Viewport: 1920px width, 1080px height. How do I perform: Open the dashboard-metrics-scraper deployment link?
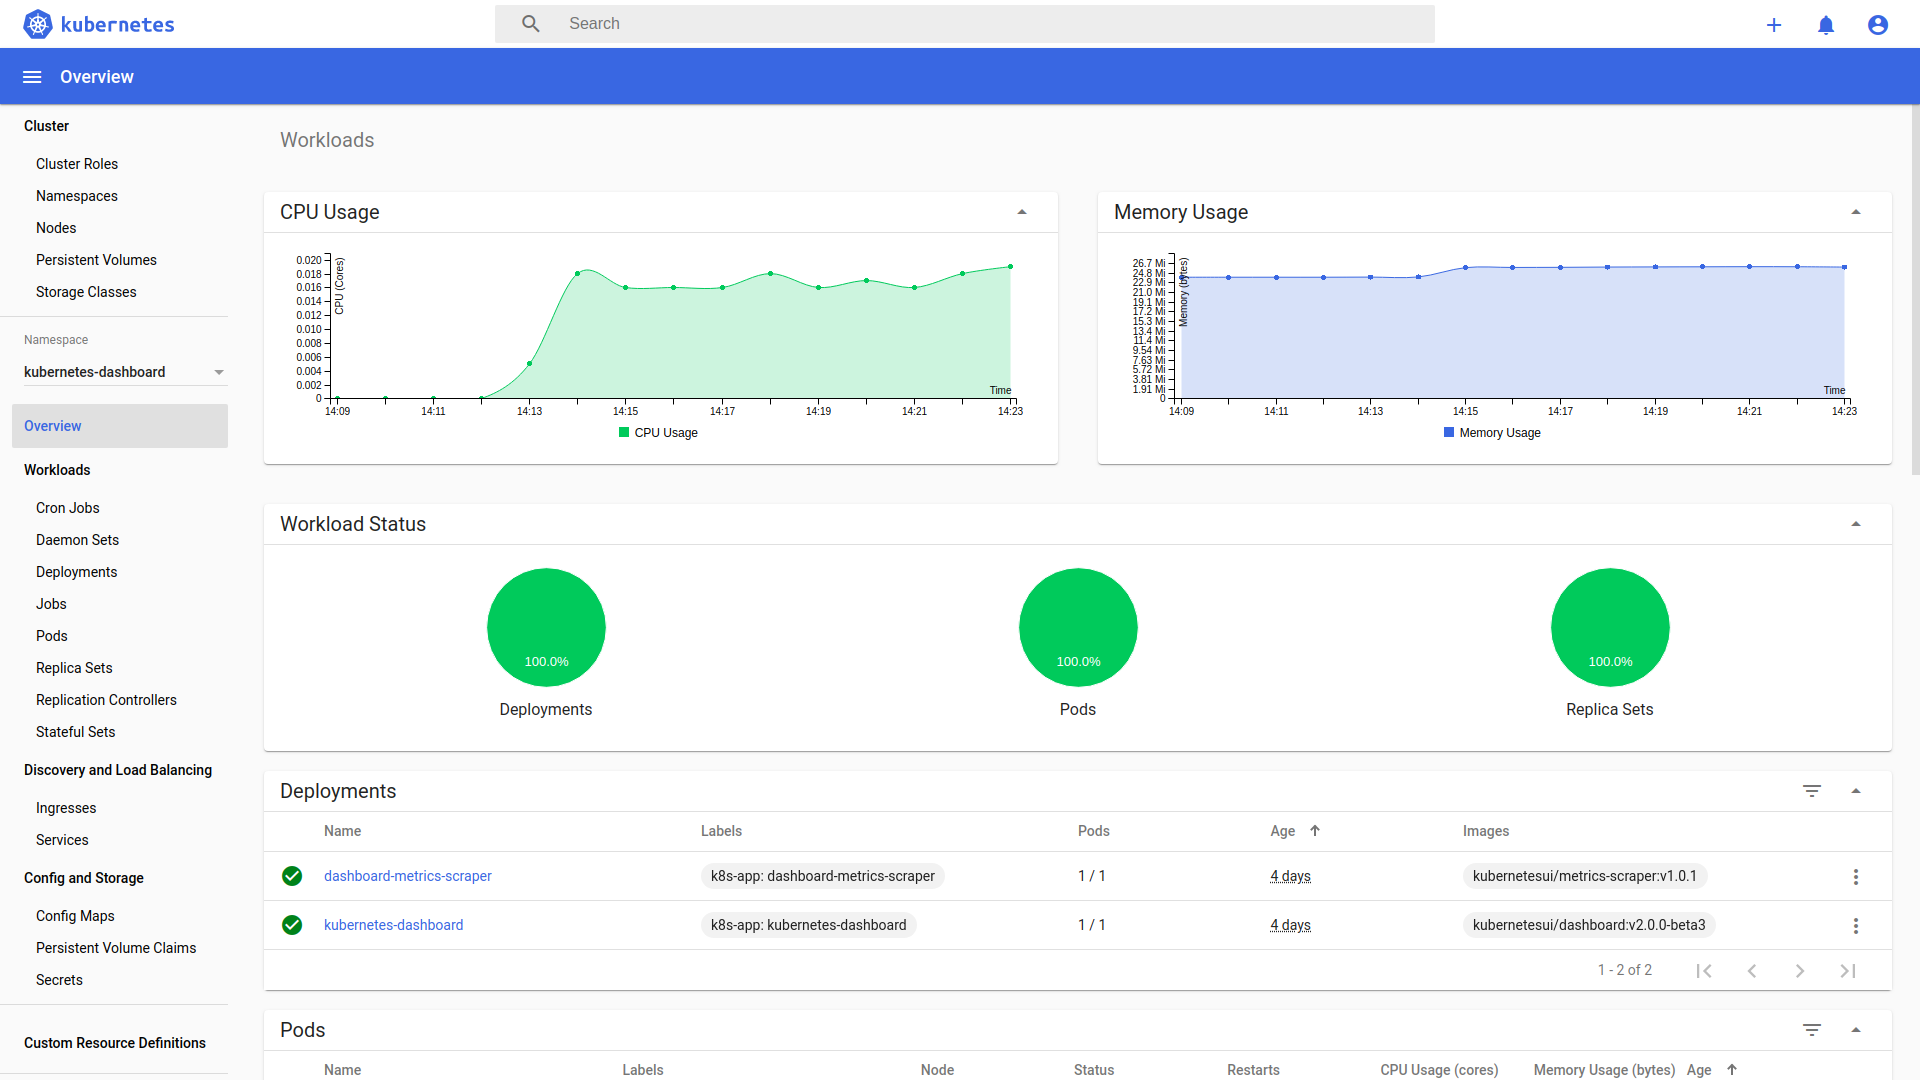coord(406,874)
